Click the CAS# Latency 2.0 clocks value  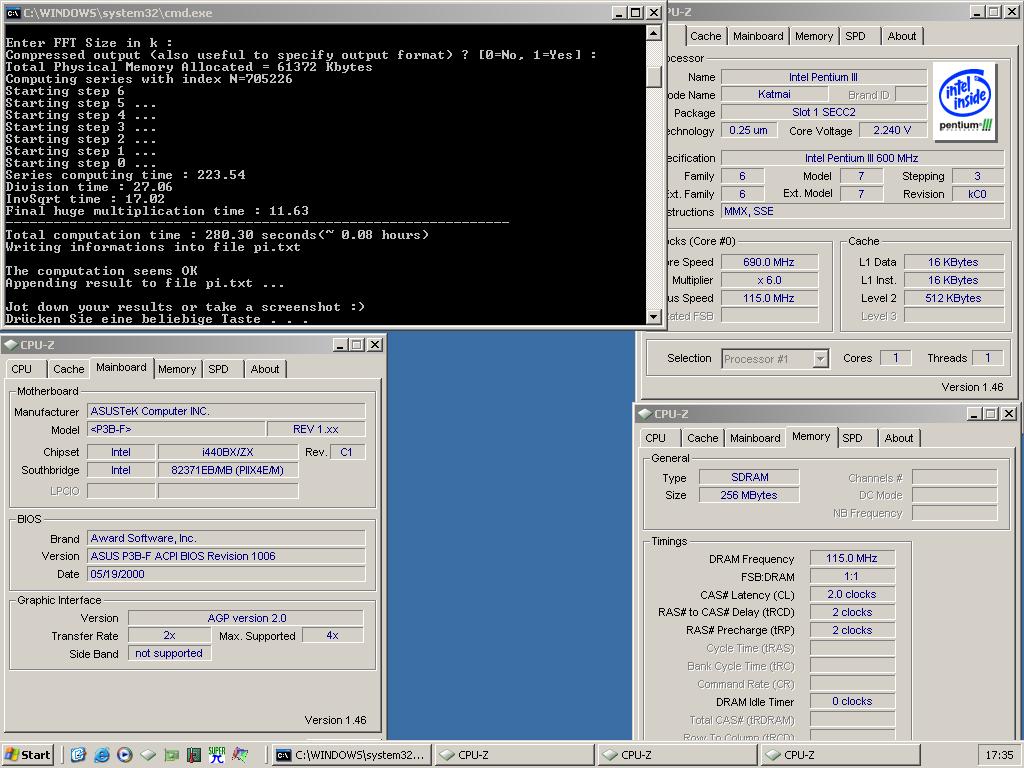pos(852,594)
